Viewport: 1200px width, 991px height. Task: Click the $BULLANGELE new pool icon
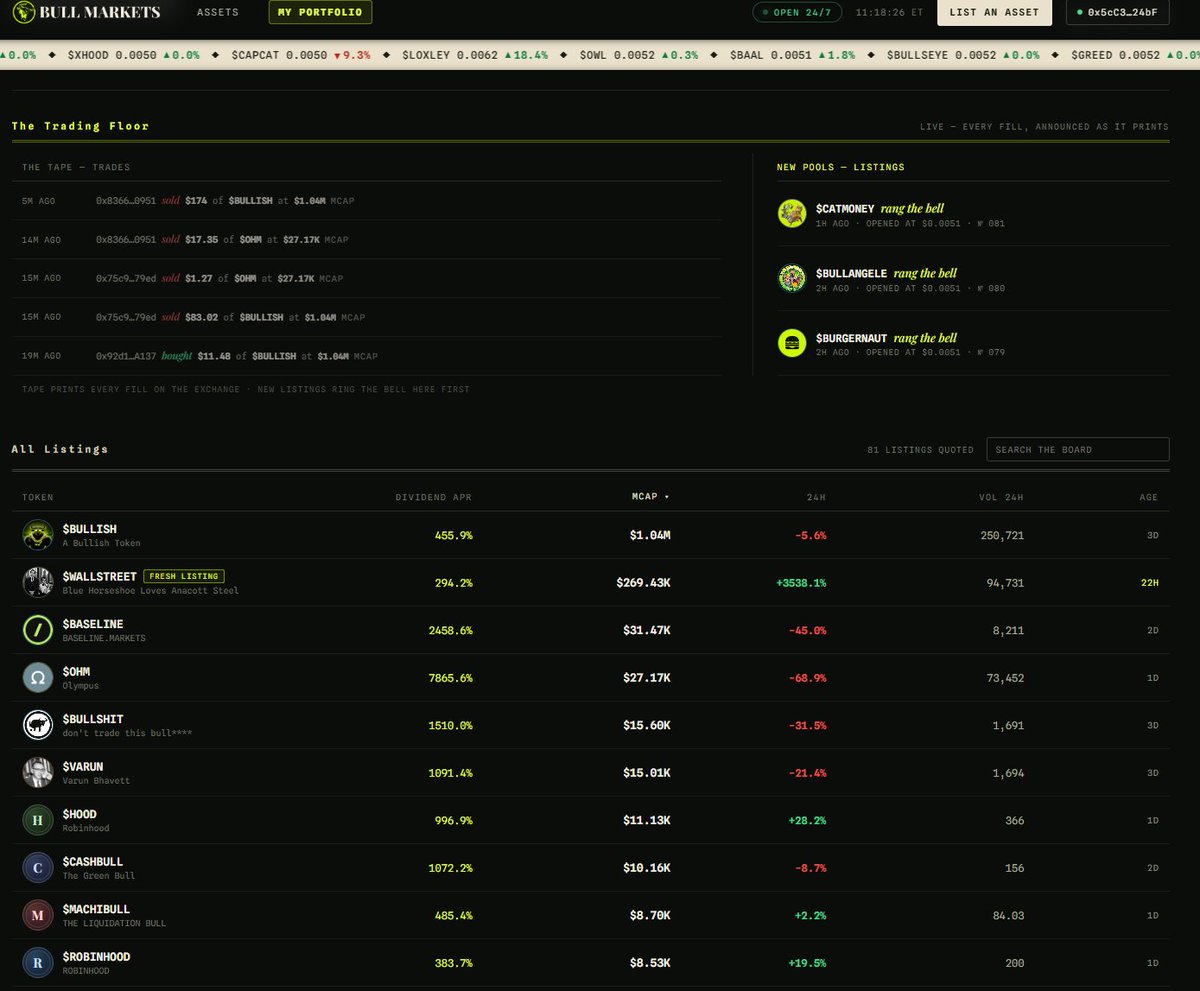(x=792, y=279)
